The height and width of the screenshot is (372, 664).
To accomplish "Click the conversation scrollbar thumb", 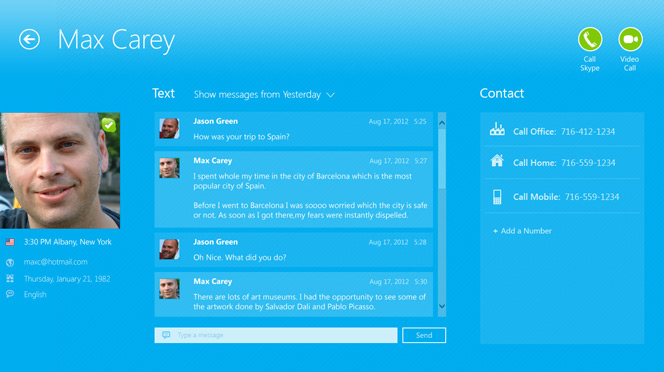I will [x=442, y=159].
